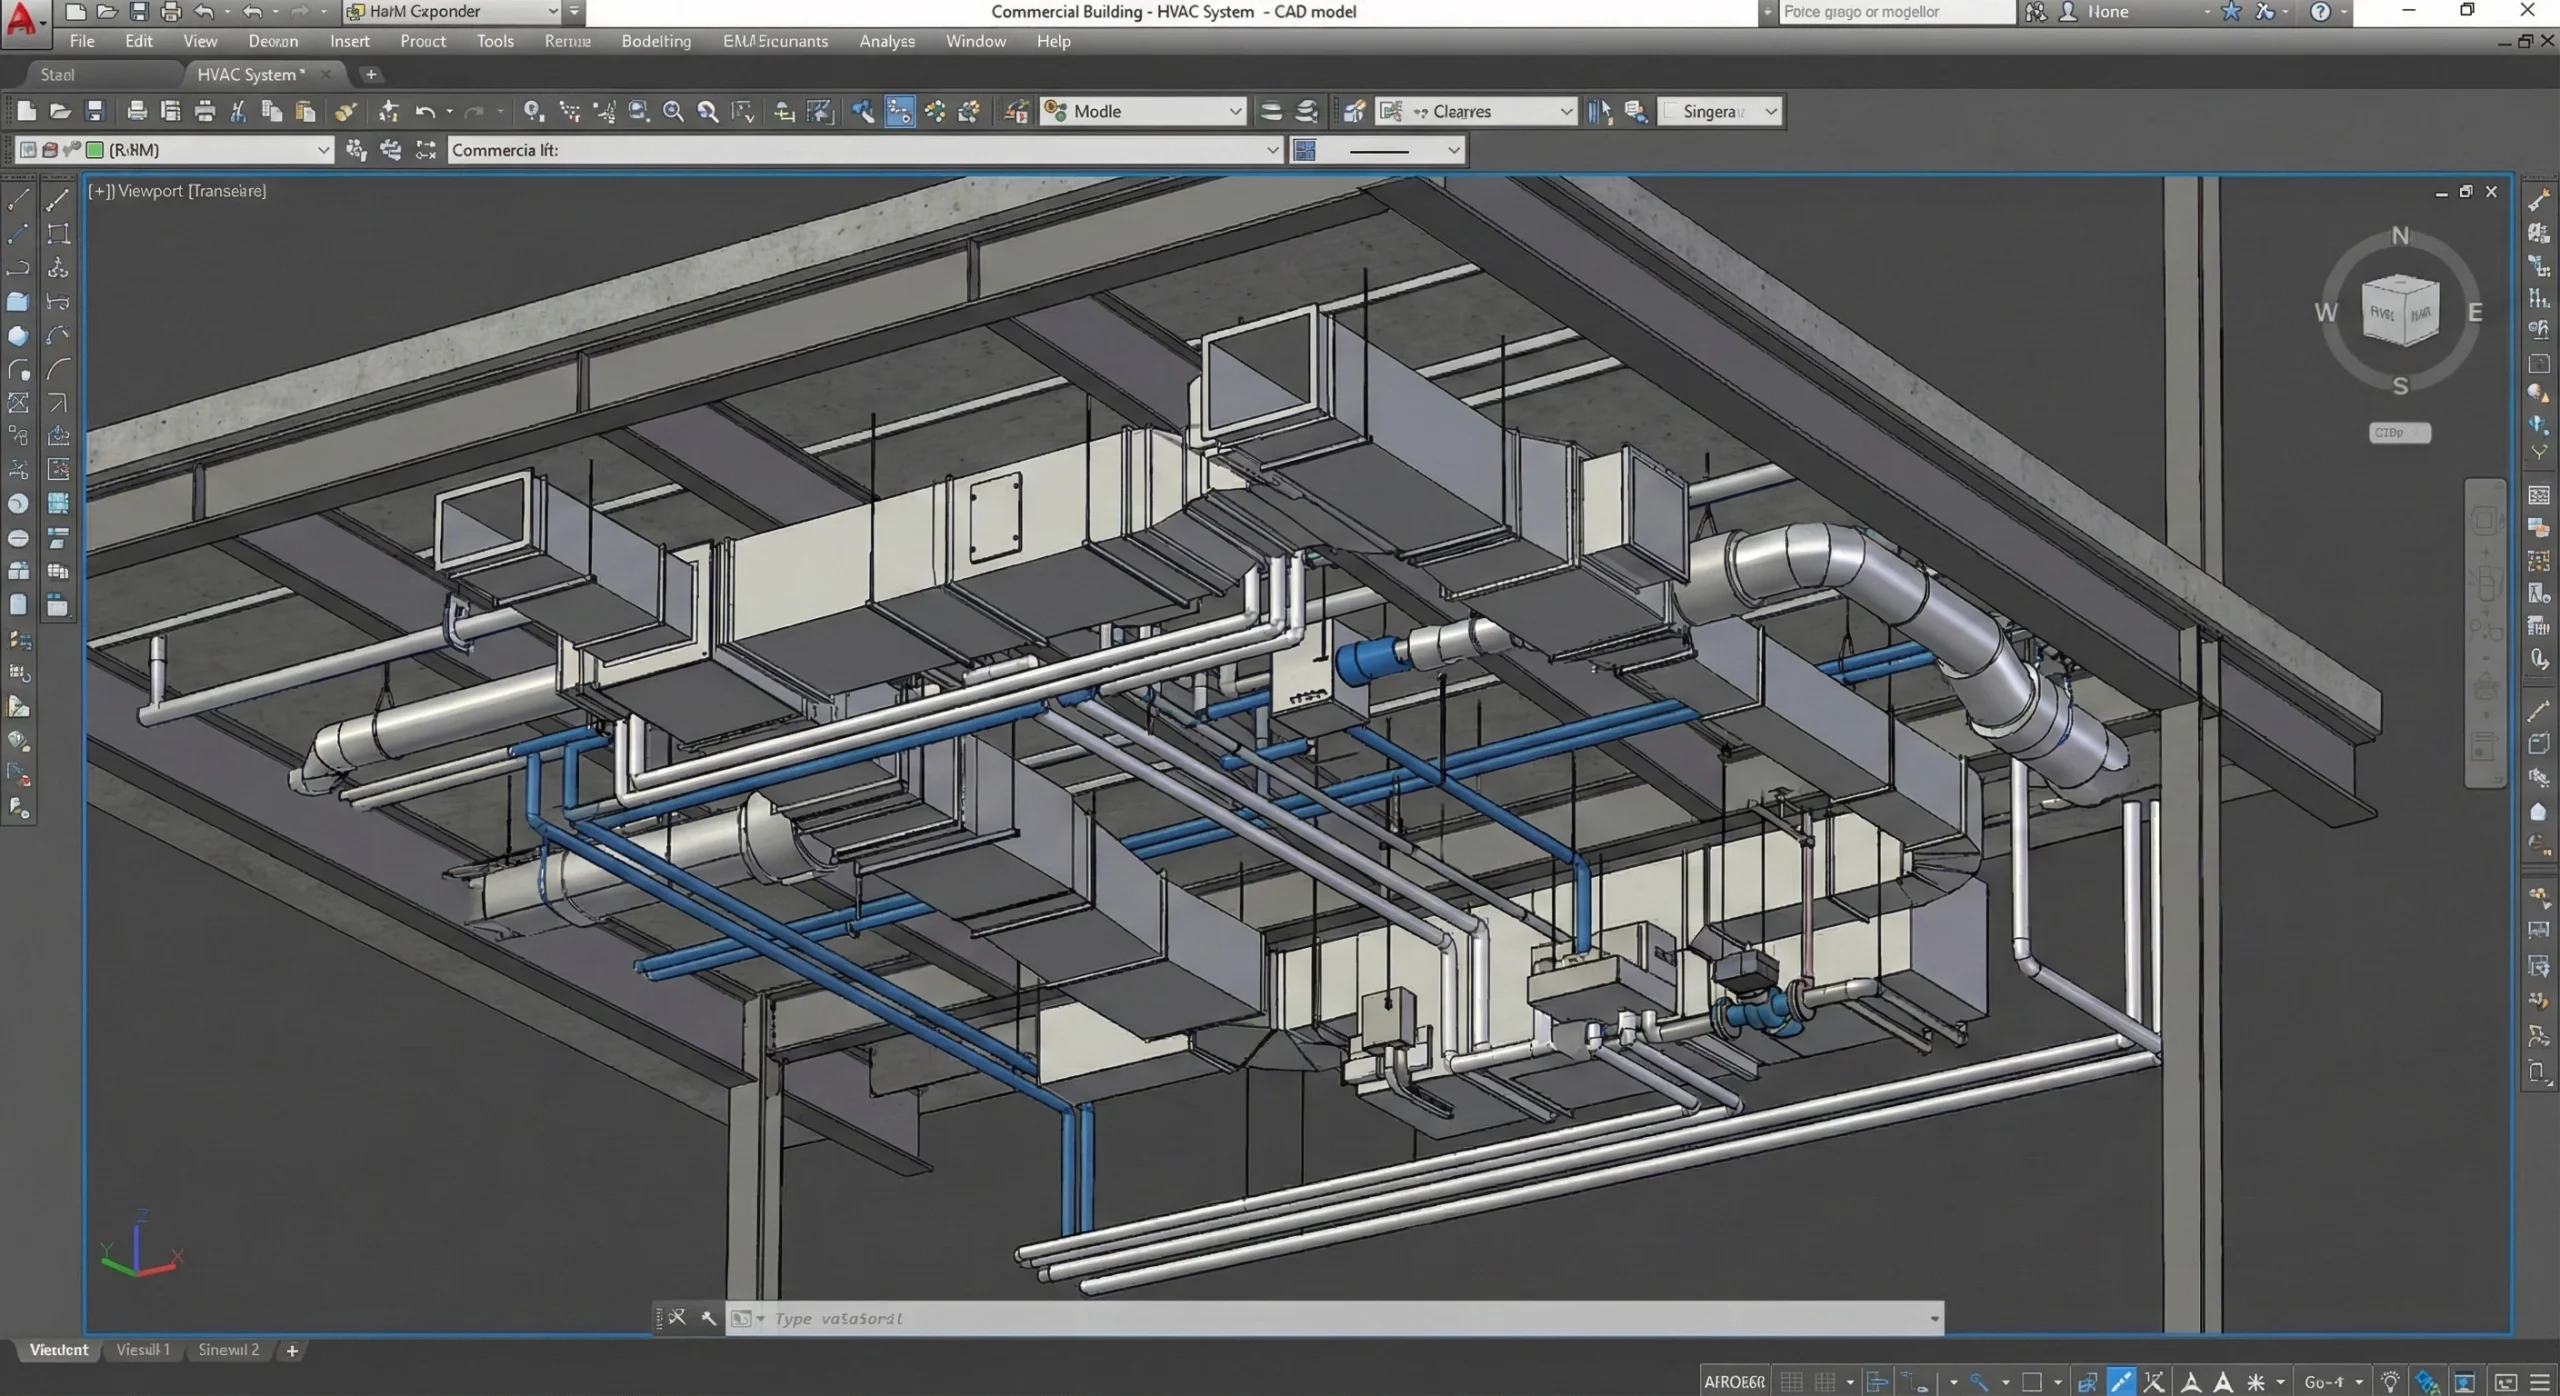The width and height of the screenshot is (2560, 1396).
Task: Toggle the lightbulb isolate objects button
Action: click(x=2390, y=1382)
